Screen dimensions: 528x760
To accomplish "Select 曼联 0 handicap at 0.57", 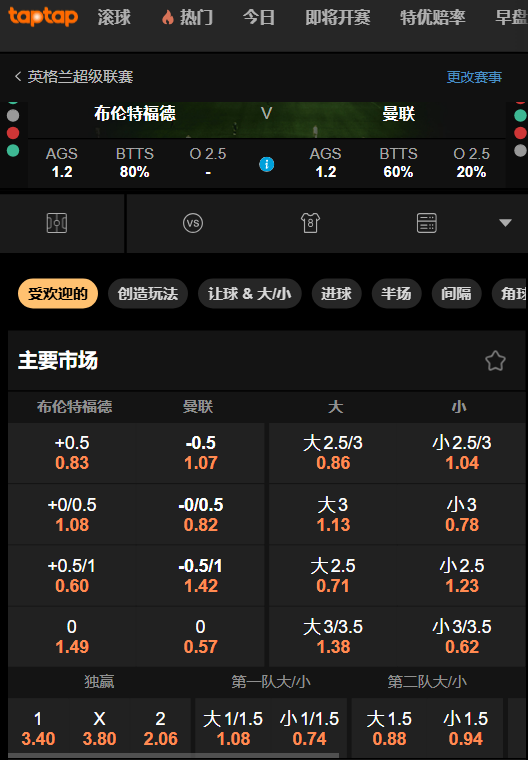I will [x=201, y=636].
